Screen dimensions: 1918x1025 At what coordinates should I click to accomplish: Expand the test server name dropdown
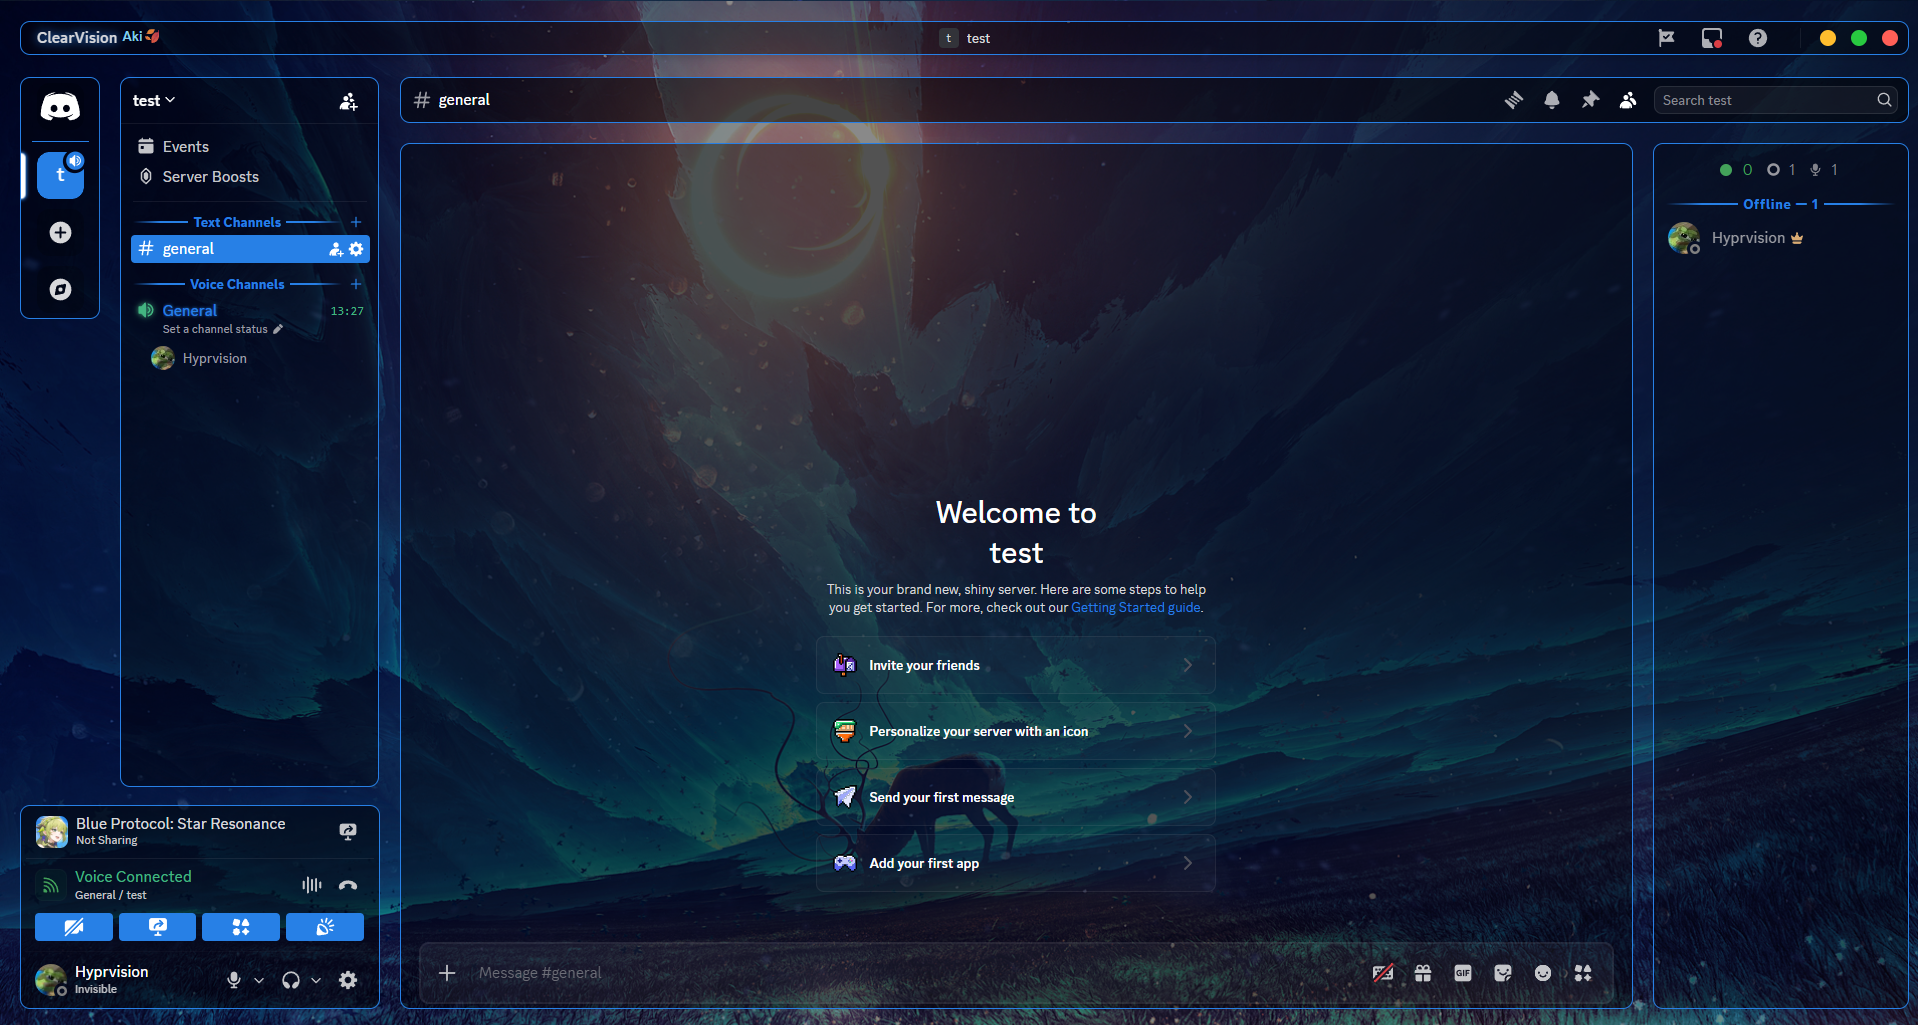[x=153, y=100]
